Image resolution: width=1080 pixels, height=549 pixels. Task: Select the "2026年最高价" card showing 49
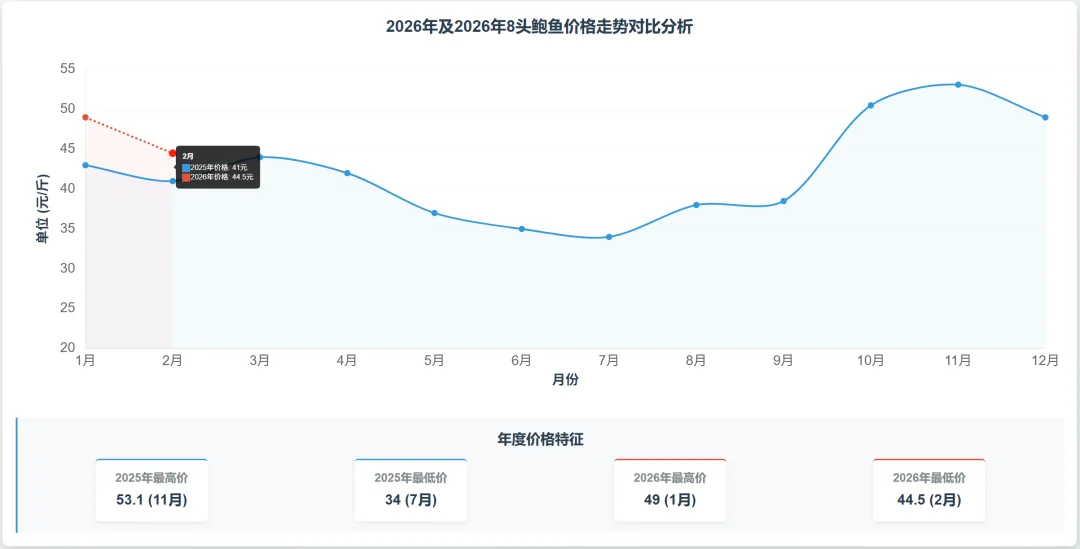point(669,490)
